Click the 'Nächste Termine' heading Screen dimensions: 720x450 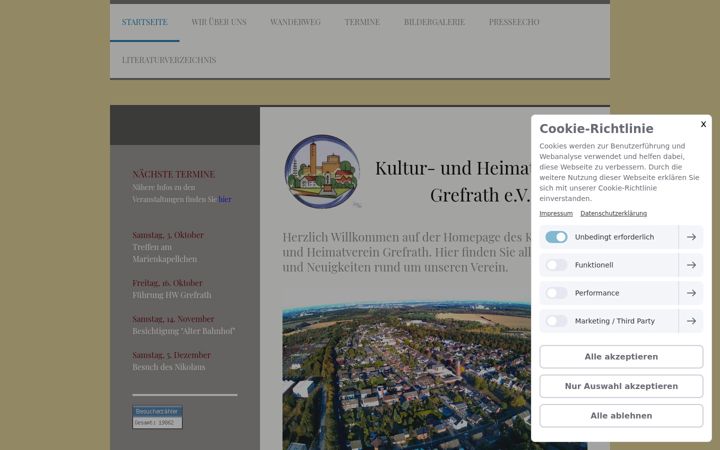[174, 174]
